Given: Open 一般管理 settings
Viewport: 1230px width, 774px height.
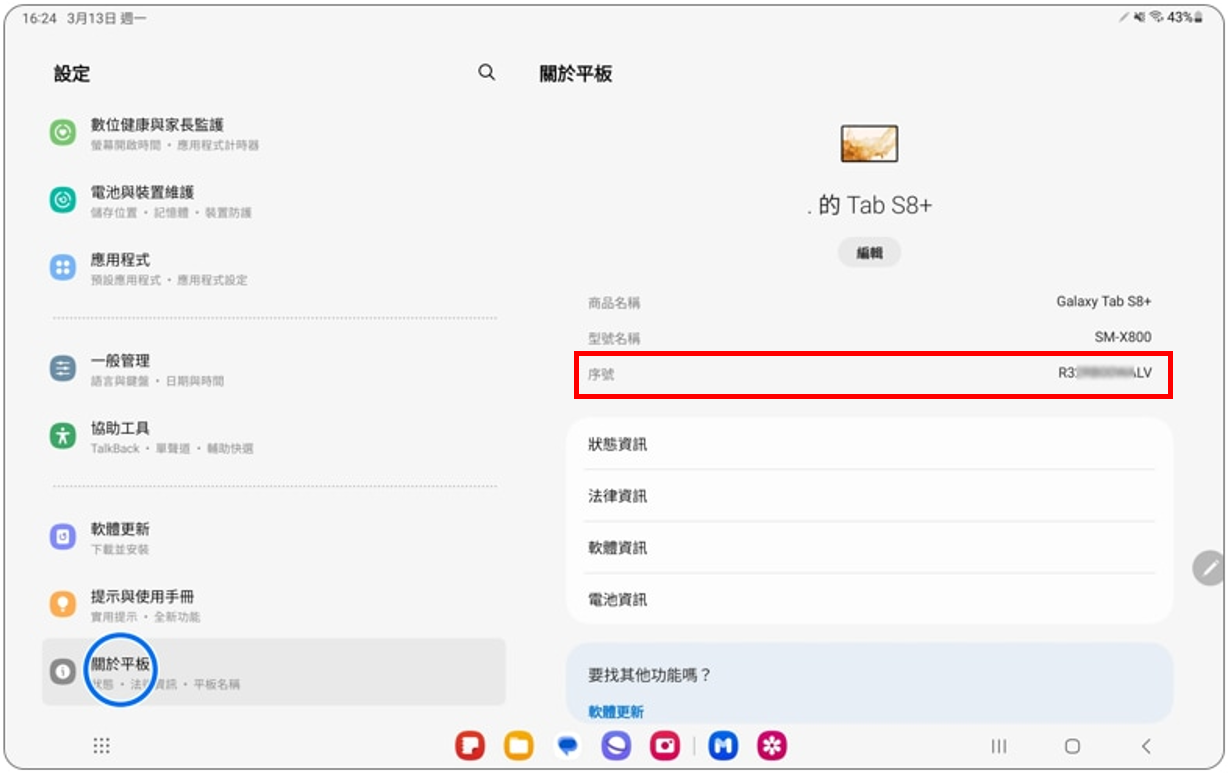Looking at the screenshot, I should (273, 369).
